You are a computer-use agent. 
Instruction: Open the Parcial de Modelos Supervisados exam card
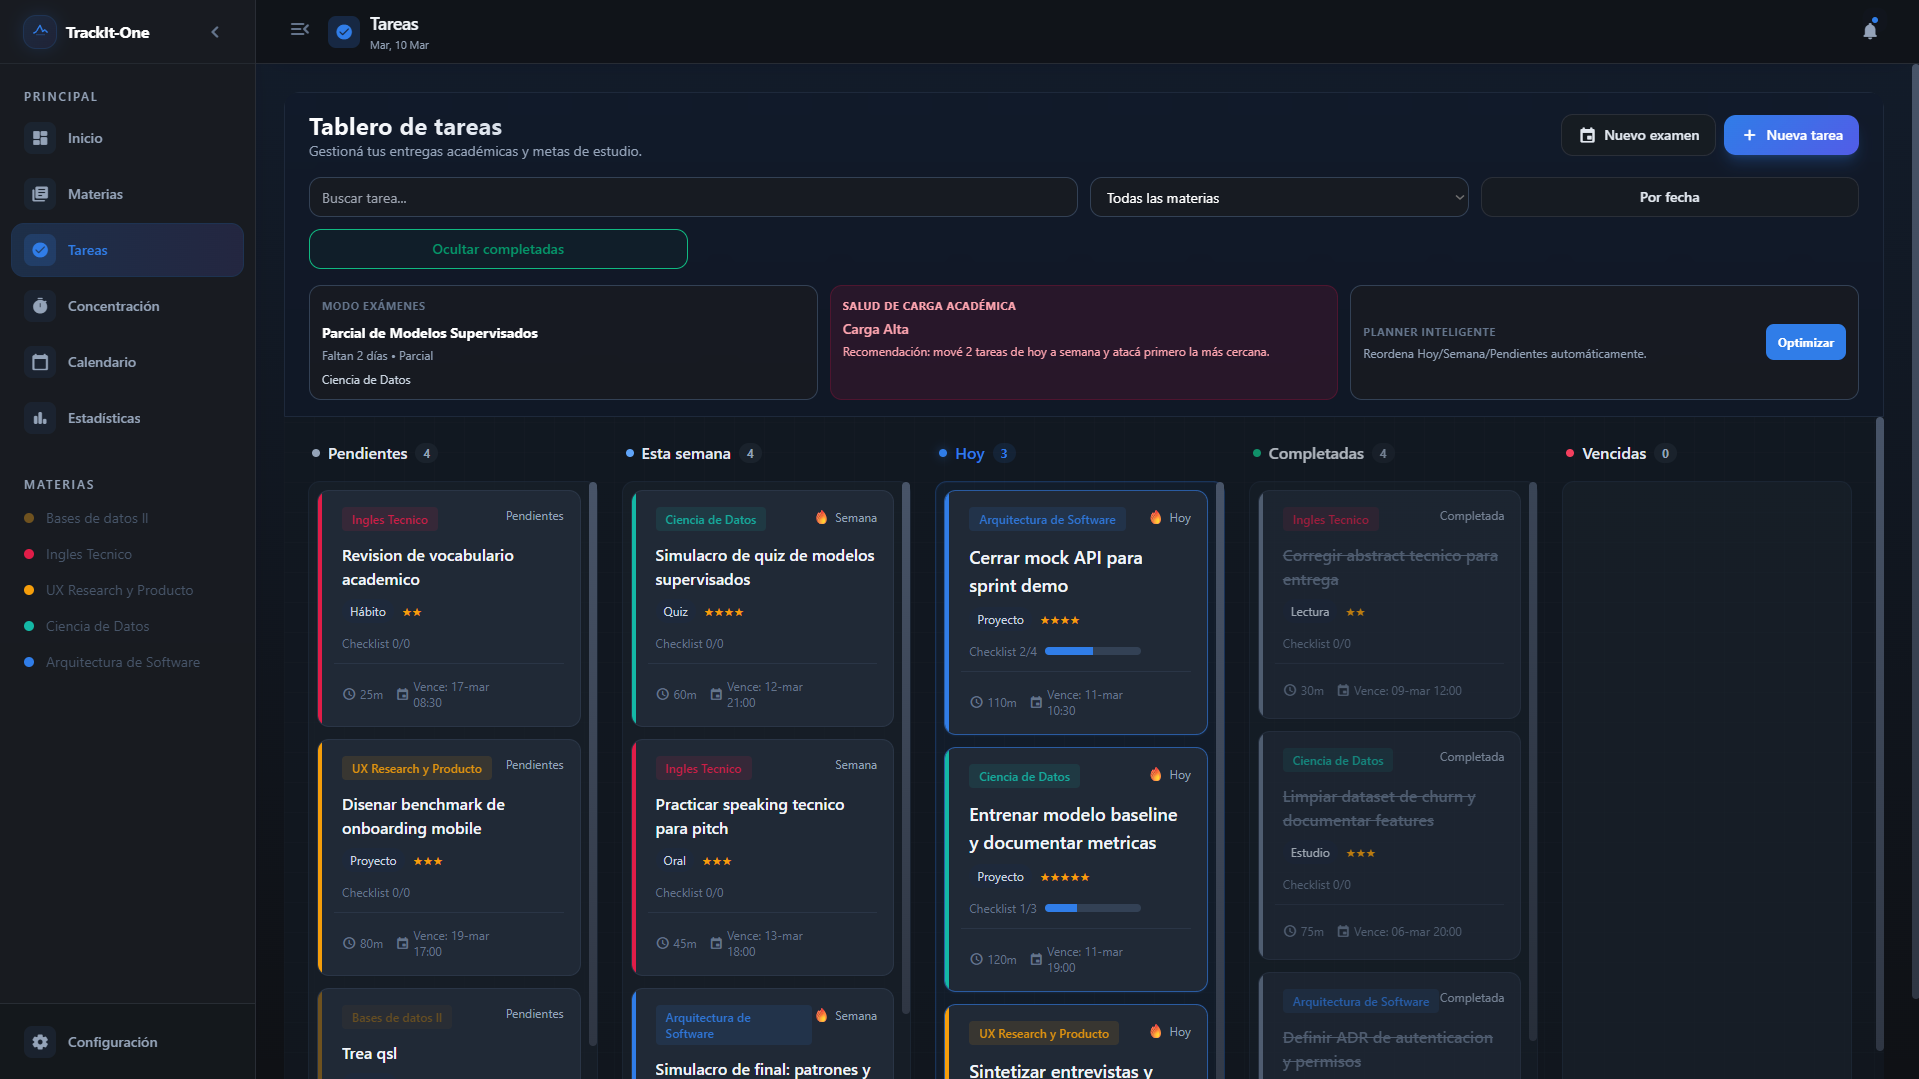[563, 343]
